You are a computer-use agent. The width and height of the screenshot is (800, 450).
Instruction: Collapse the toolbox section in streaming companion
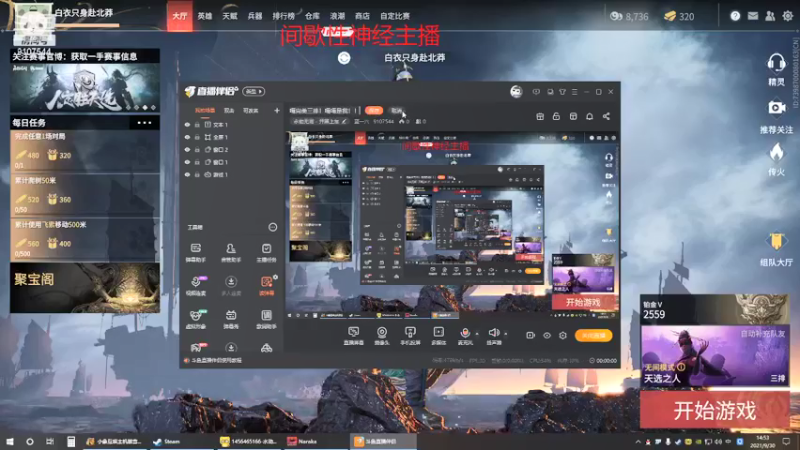pyautogui.click(x=272, y=227)
